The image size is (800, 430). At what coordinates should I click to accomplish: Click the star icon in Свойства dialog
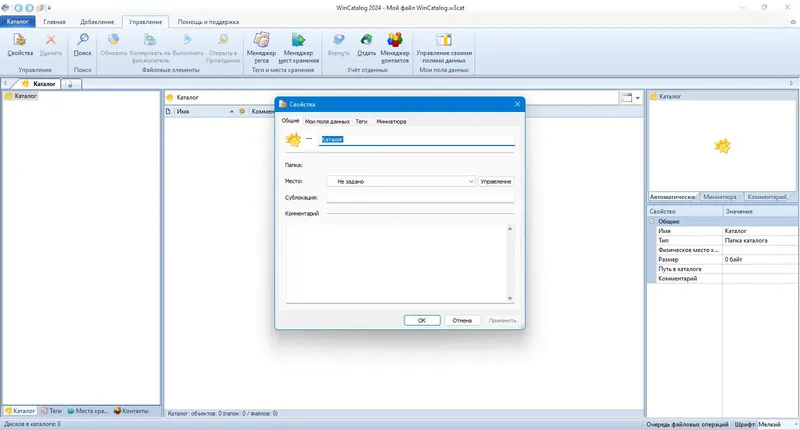pos(293,139)
